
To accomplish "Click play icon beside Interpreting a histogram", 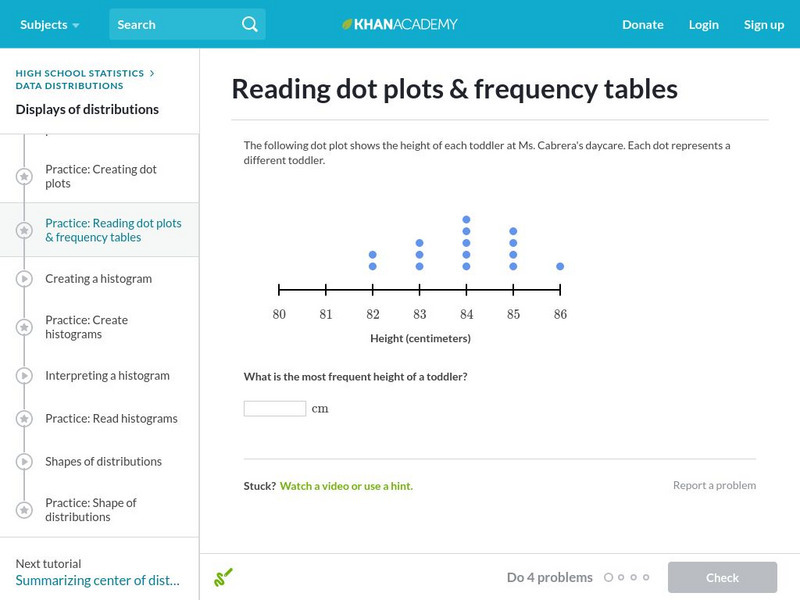I will tap(24, 376).
